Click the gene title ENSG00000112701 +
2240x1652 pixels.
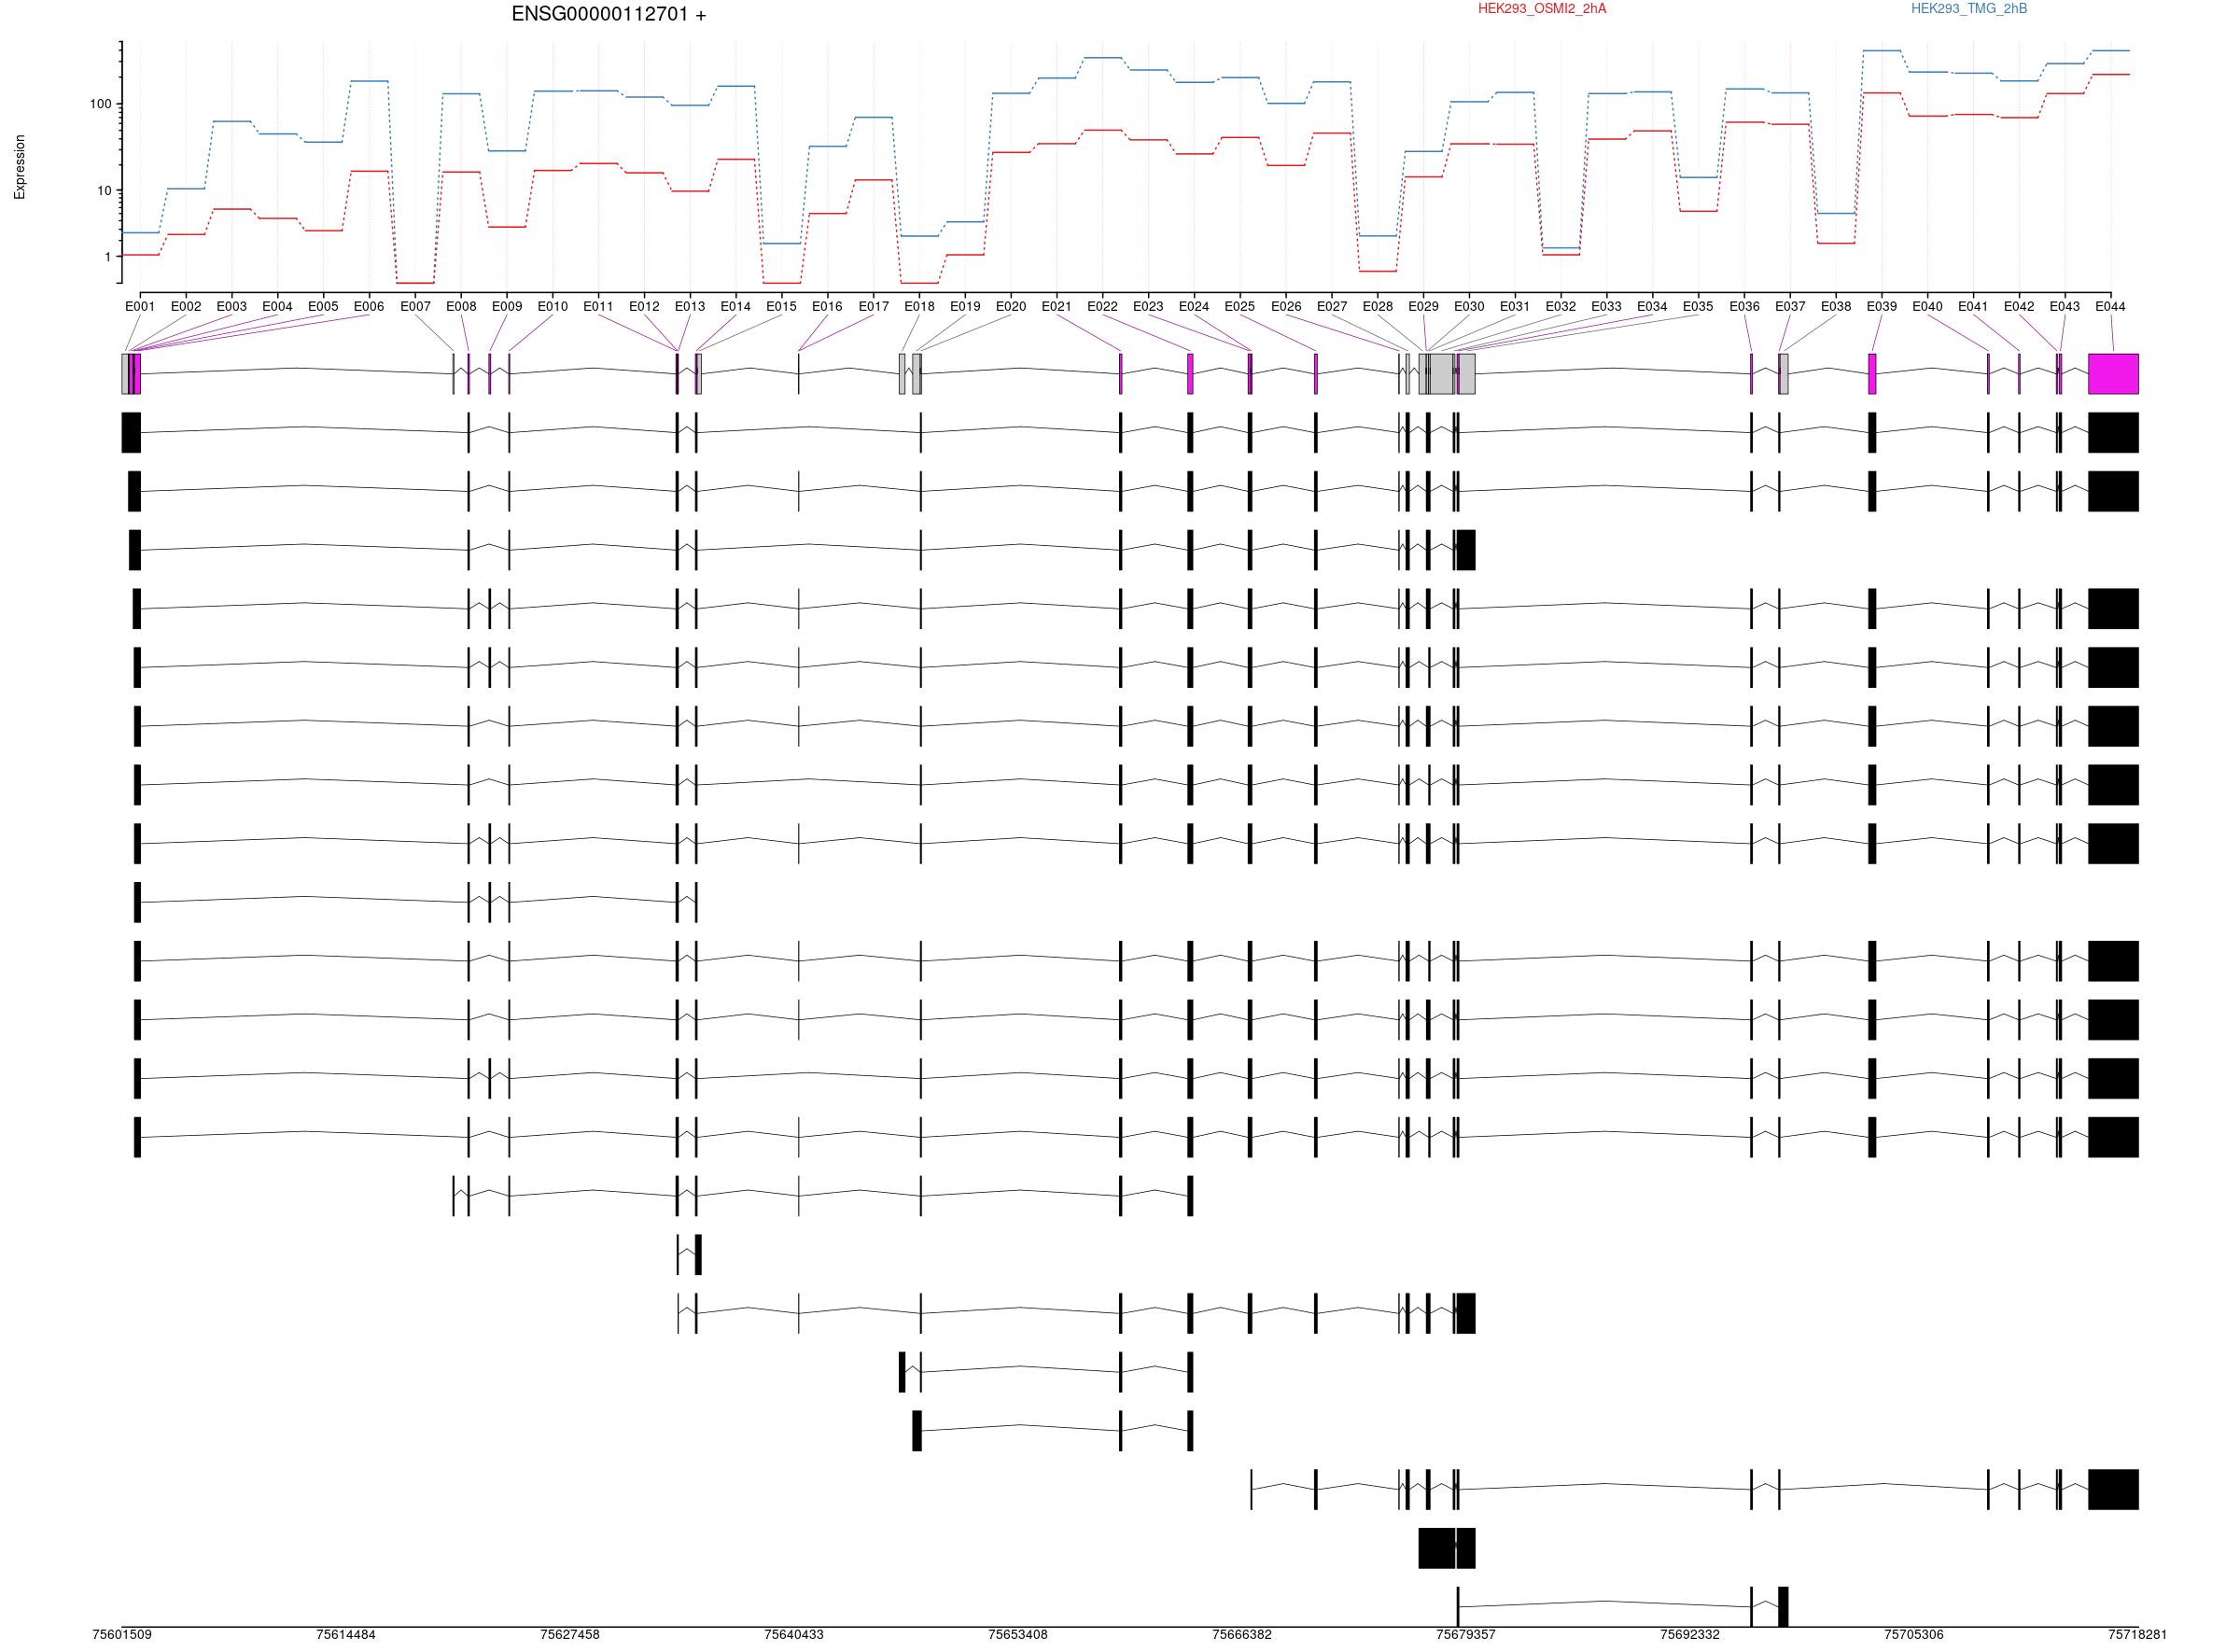click(608, 15)
